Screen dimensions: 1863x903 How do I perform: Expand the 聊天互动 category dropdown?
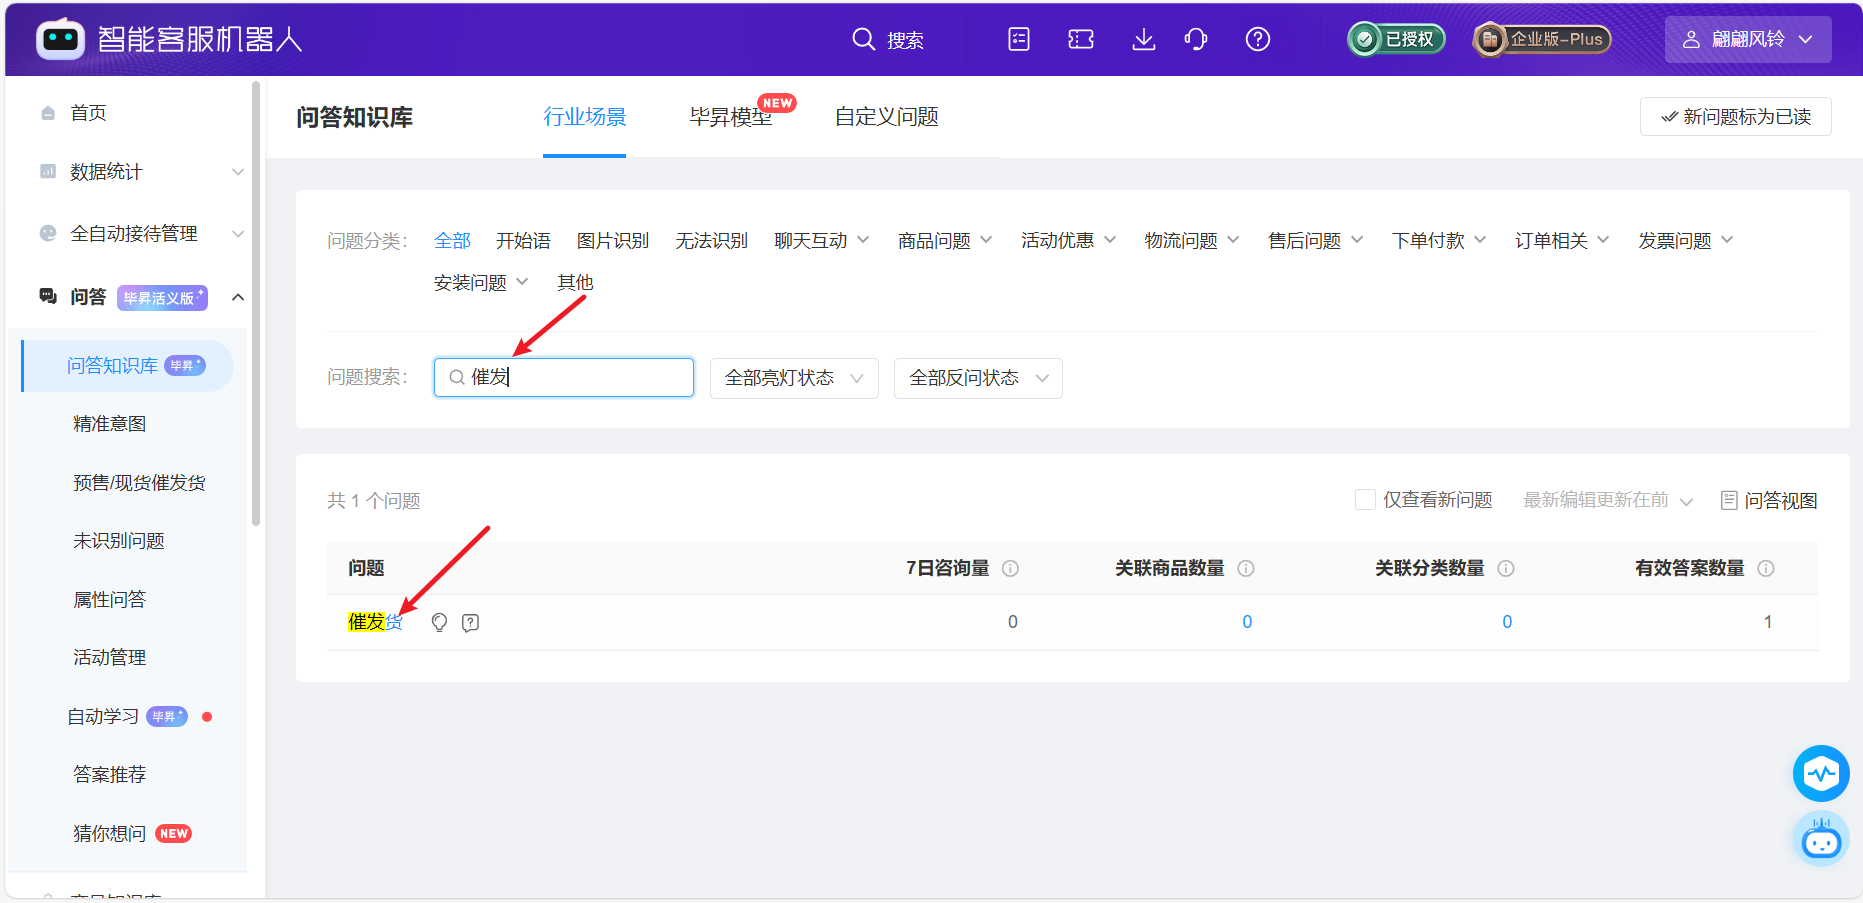[822, 241]
